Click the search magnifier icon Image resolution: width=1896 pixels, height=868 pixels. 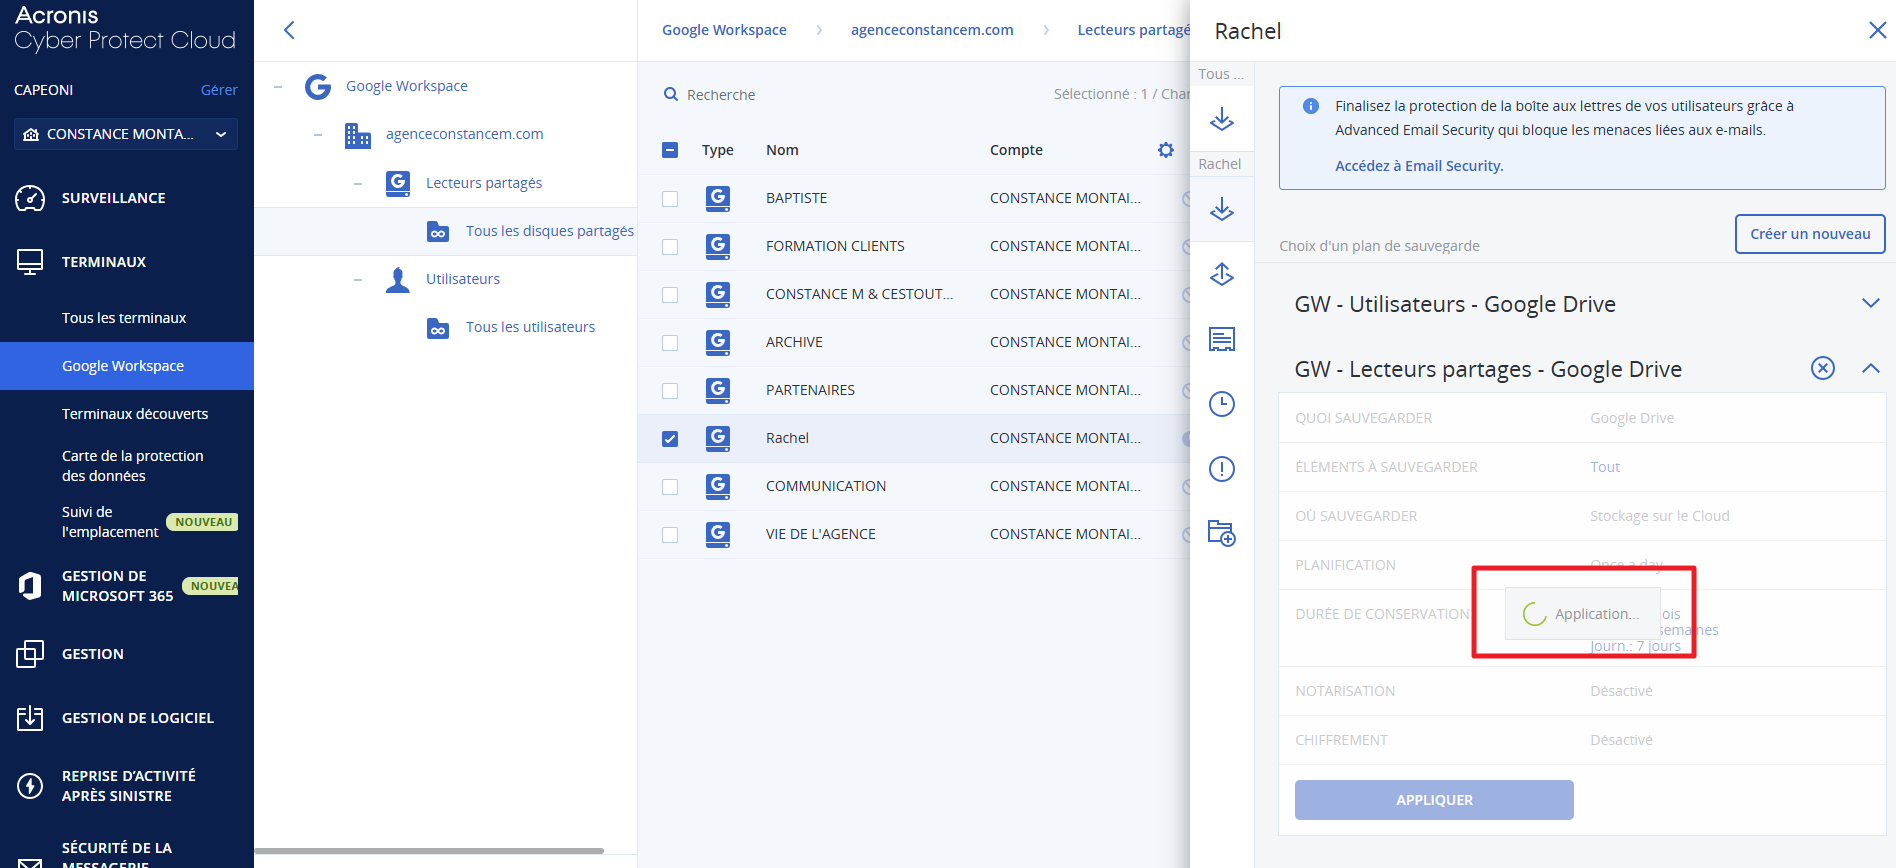coord(671,94)
